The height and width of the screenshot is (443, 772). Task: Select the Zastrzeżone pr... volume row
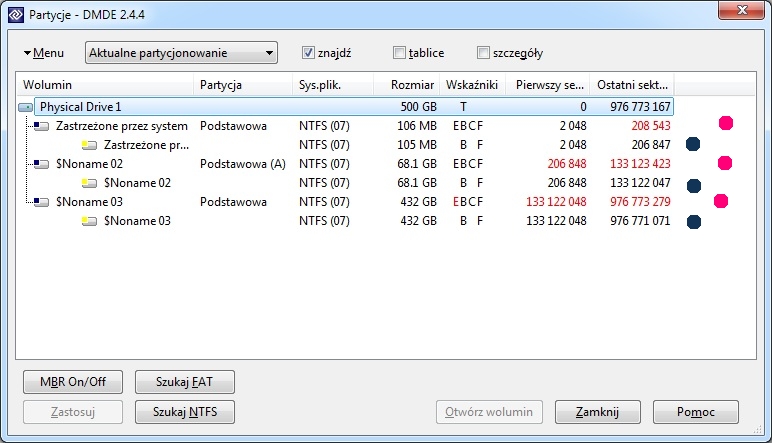point(146,145)
